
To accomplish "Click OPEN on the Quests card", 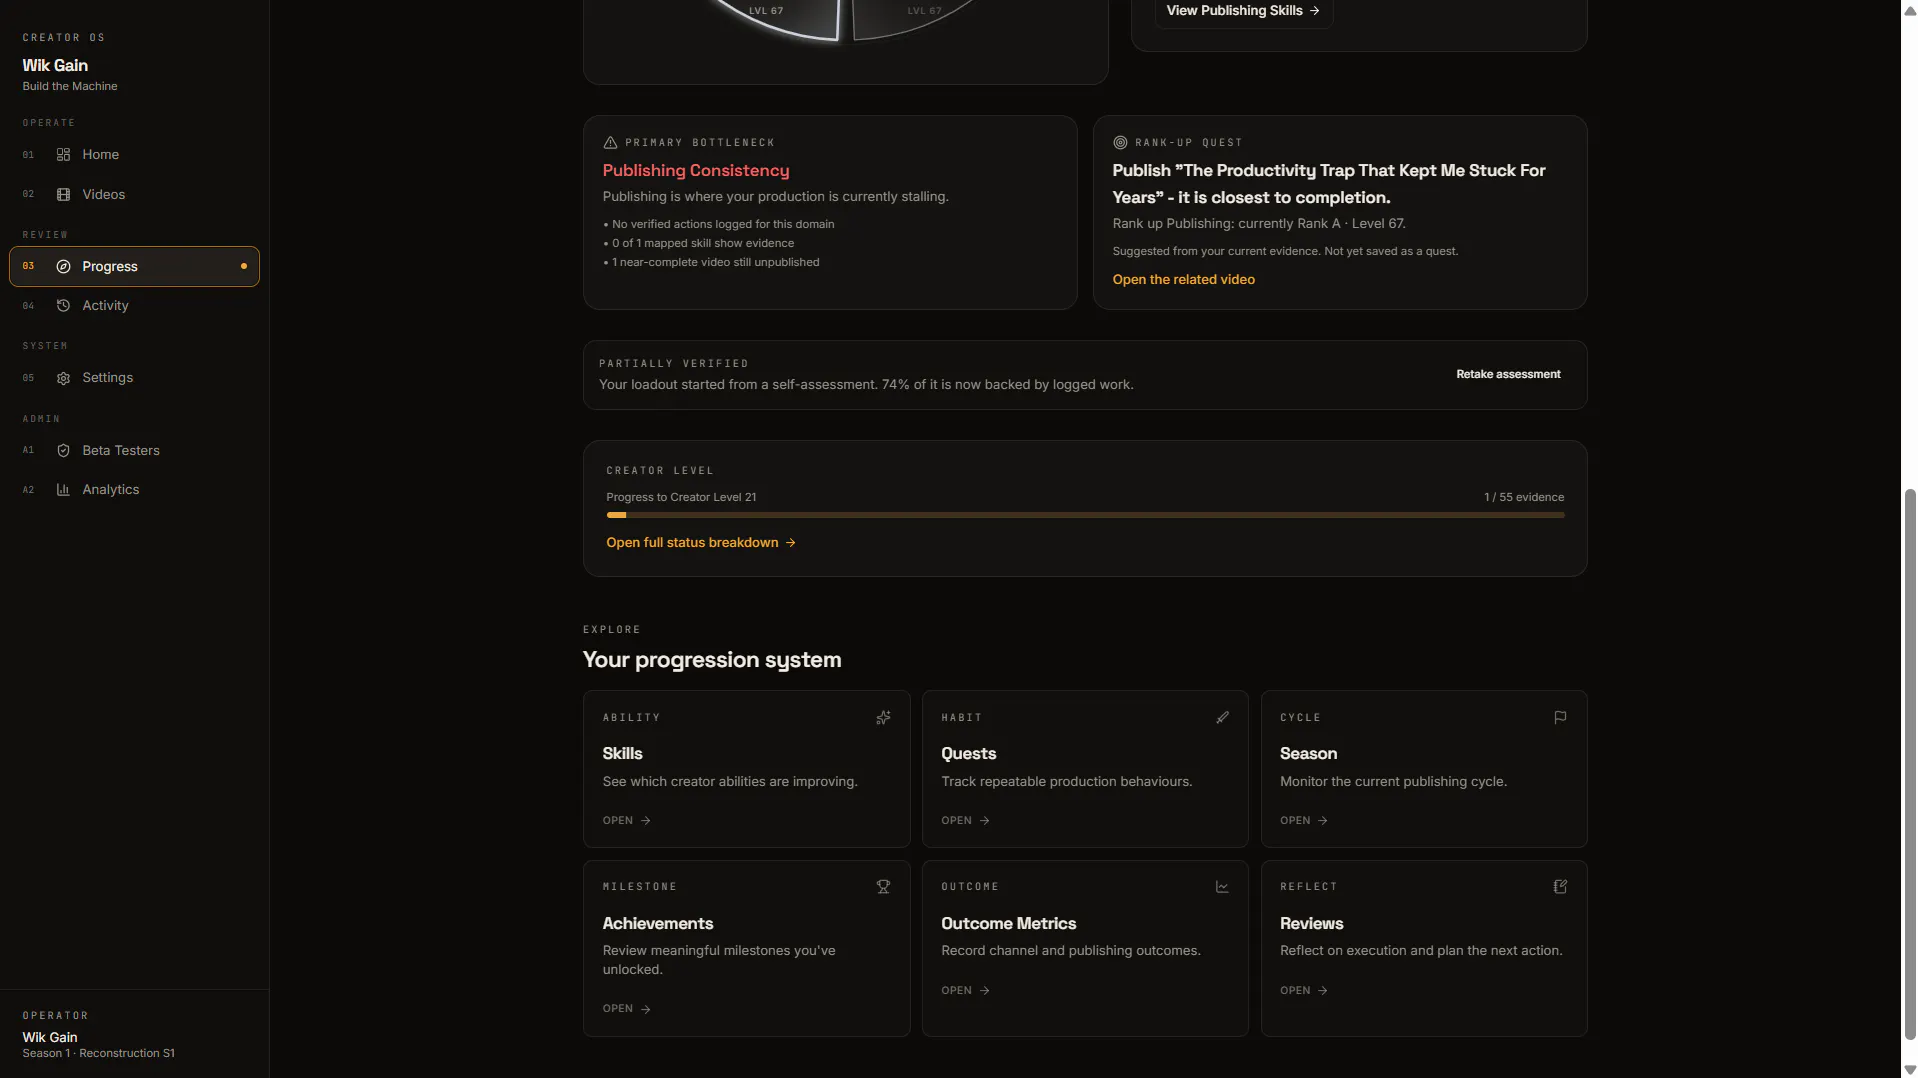I will (965, 821).
